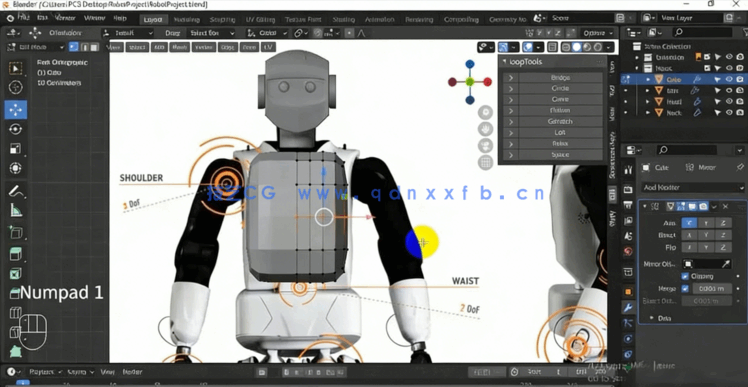Expand the Relax row in LoopTools

tap(510, 144)
